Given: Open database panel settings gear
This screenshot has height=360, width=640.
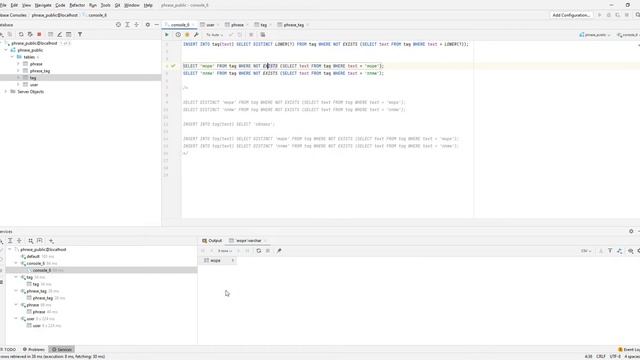Looking at the screenshot, I should click(148, 25).
